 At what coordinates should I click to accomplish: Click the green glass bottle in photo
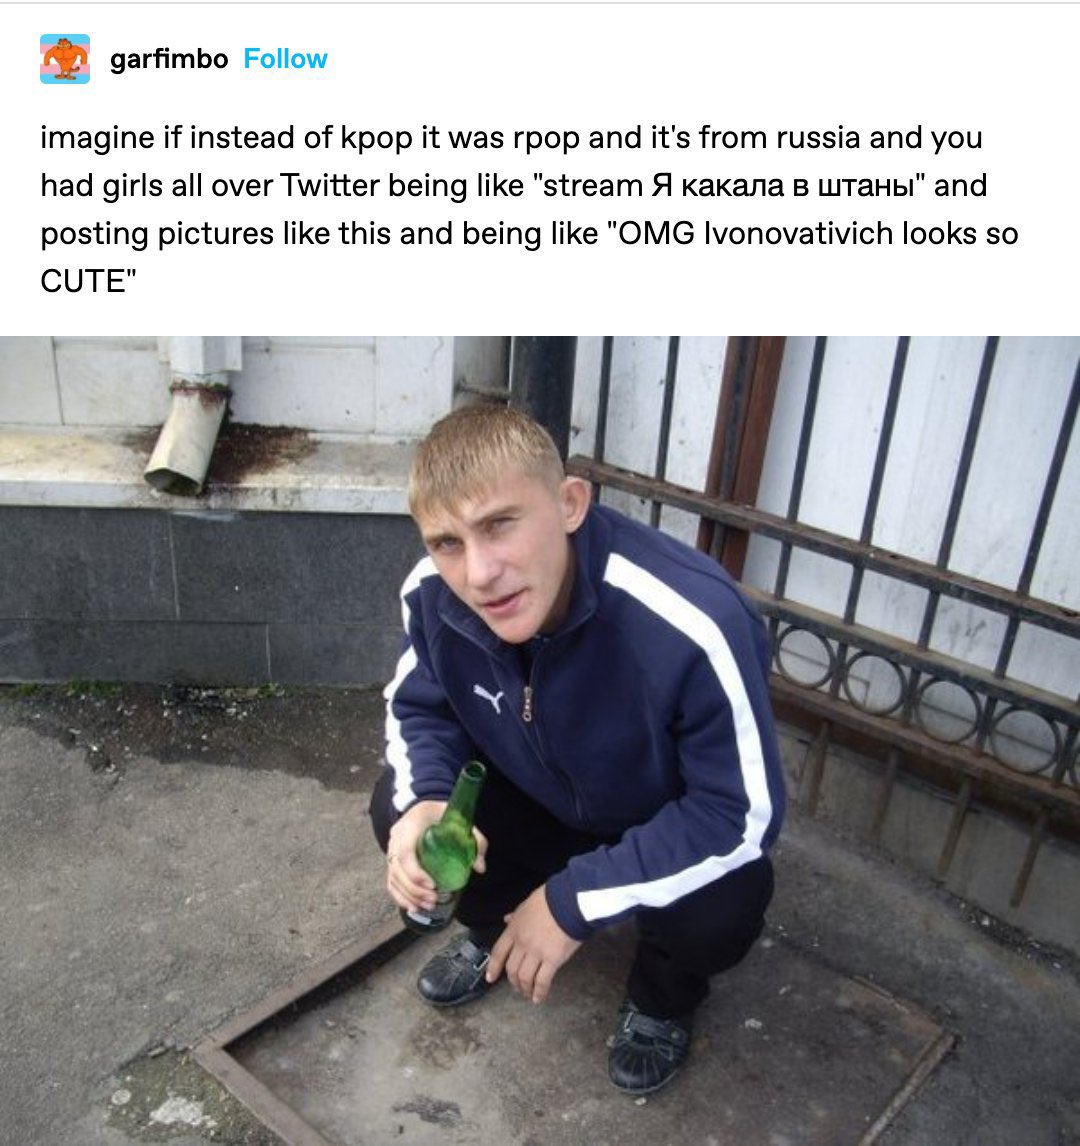[x=445, y=846]
